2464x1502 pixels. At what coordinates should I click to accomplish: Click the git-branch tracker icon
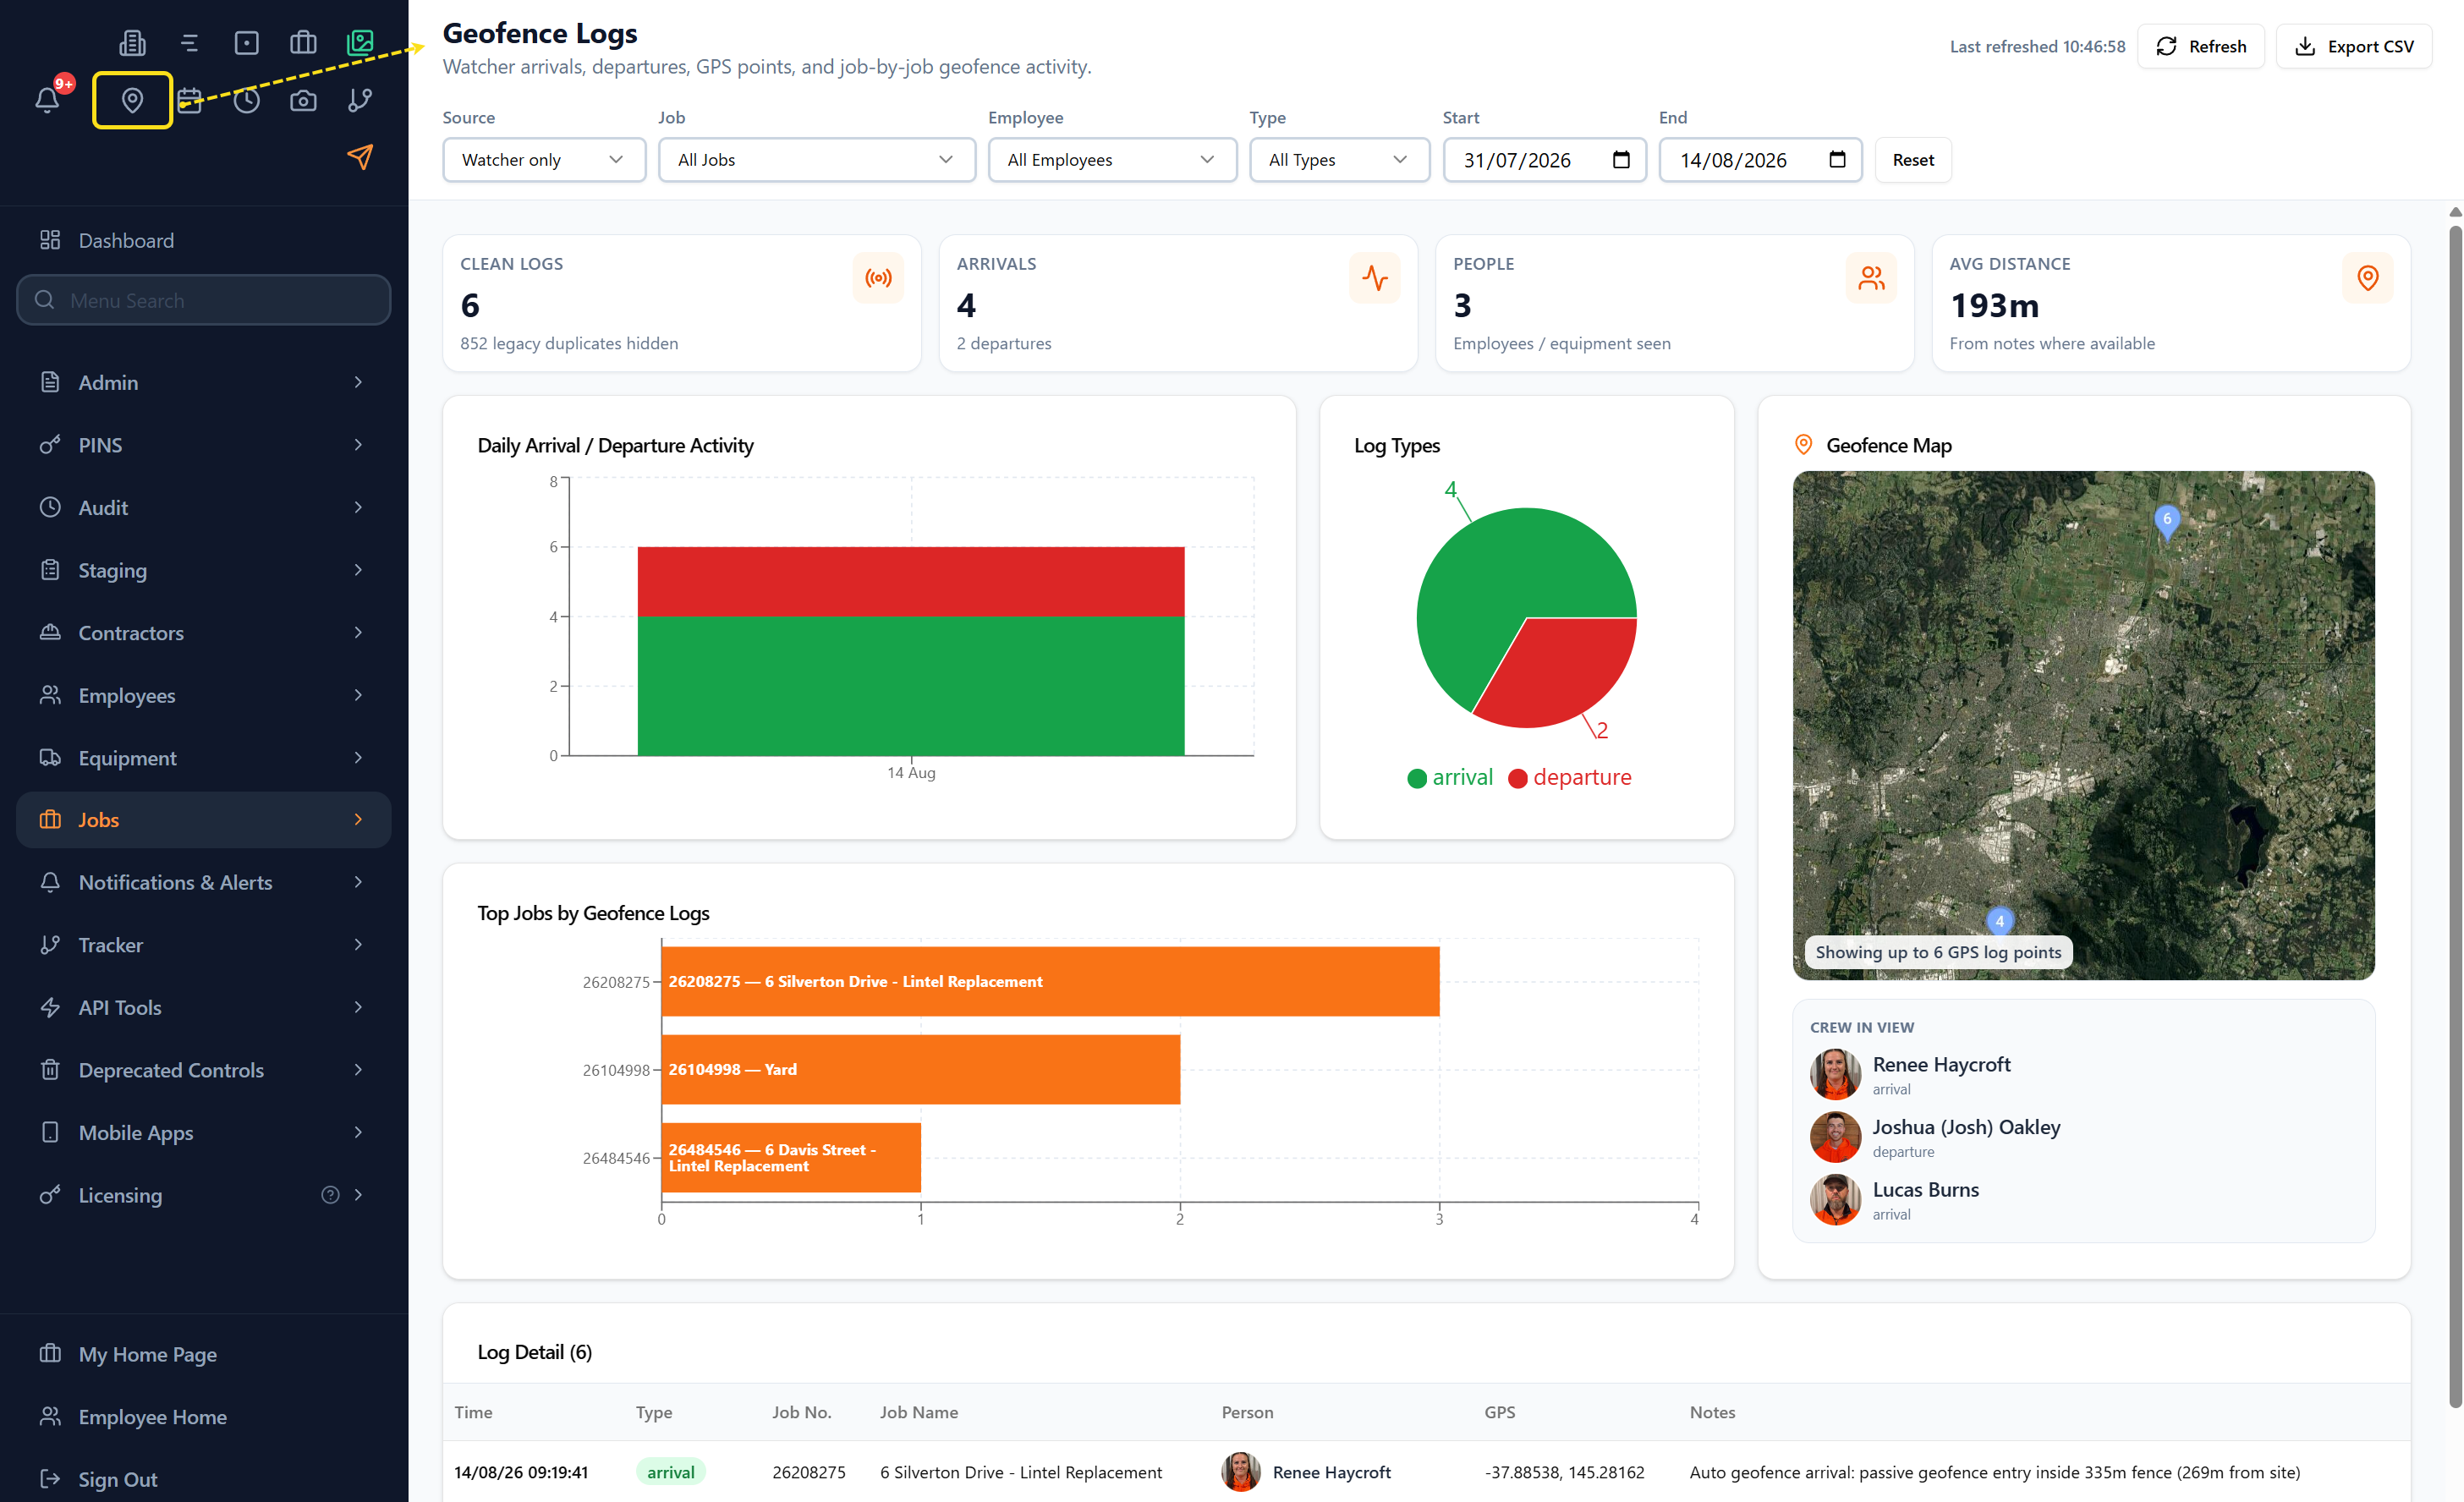point(360,100)
